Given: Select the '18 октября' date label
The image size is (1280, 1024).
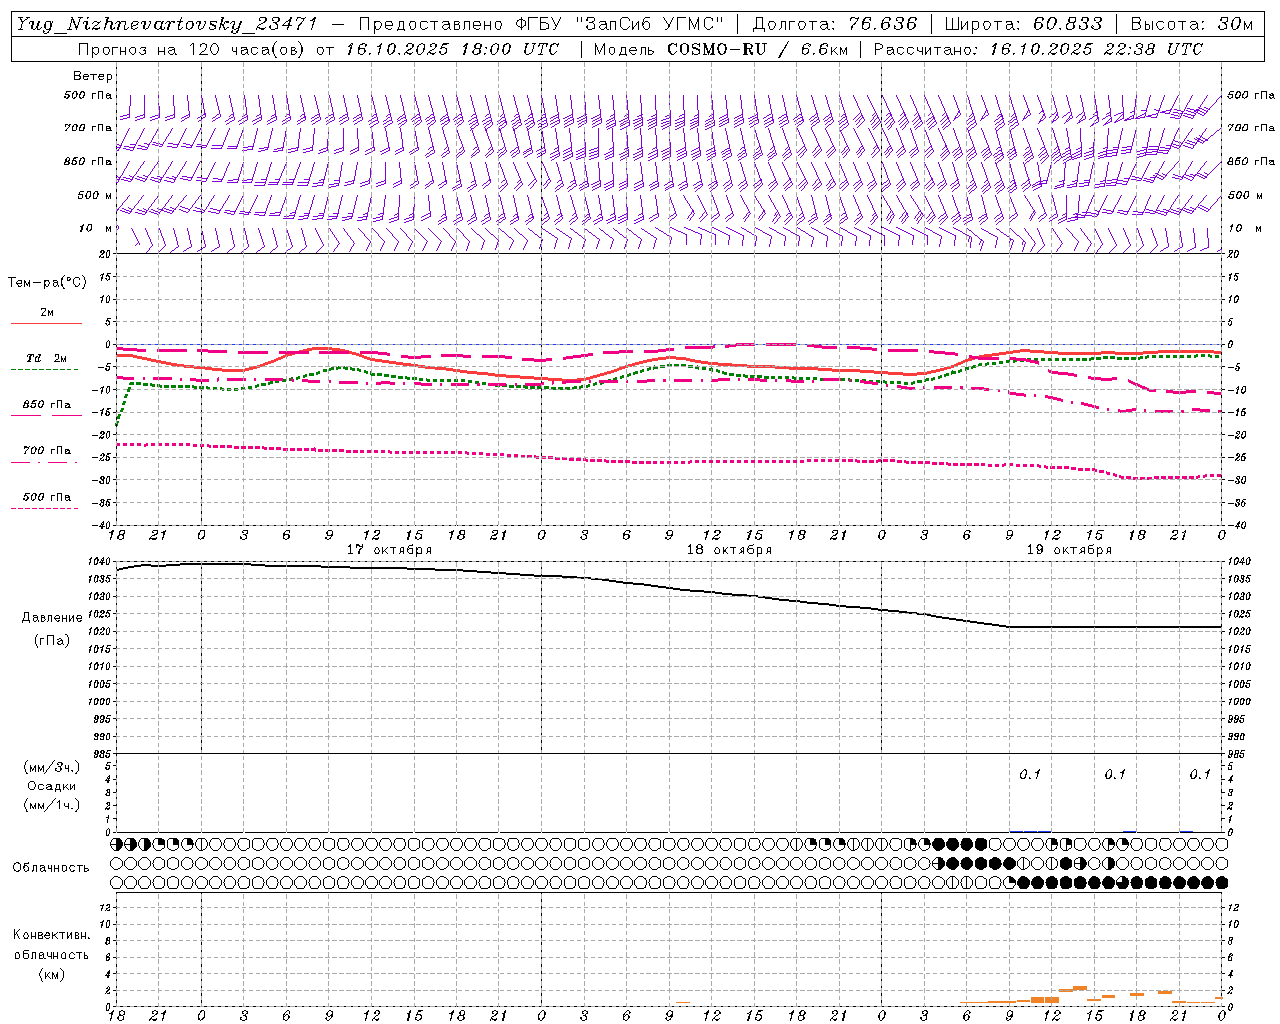Looking at the screenshot, I should [729, 550].
